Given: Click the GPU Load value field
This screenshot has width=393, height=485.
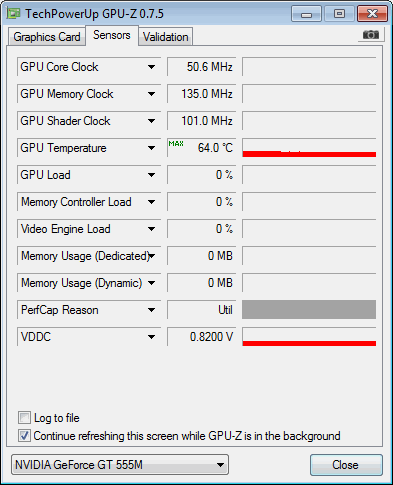Looking at the screenshot, I should point(202,175).
